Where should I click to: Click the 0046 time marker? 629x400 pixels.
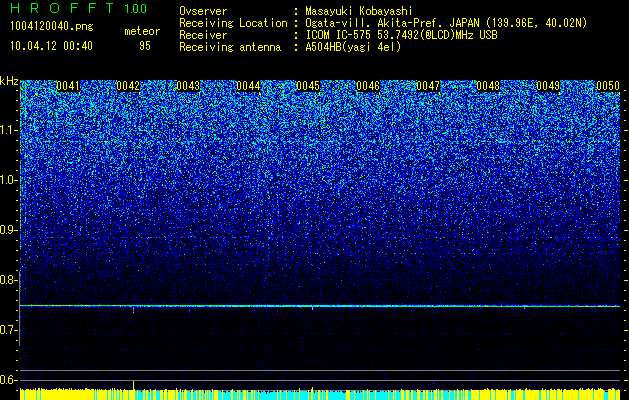tap(368, 86)
